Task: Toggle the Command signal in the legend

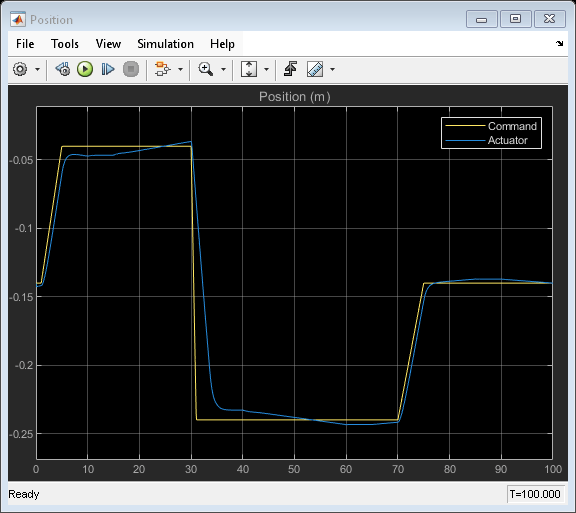Action: tap(491, 126)
